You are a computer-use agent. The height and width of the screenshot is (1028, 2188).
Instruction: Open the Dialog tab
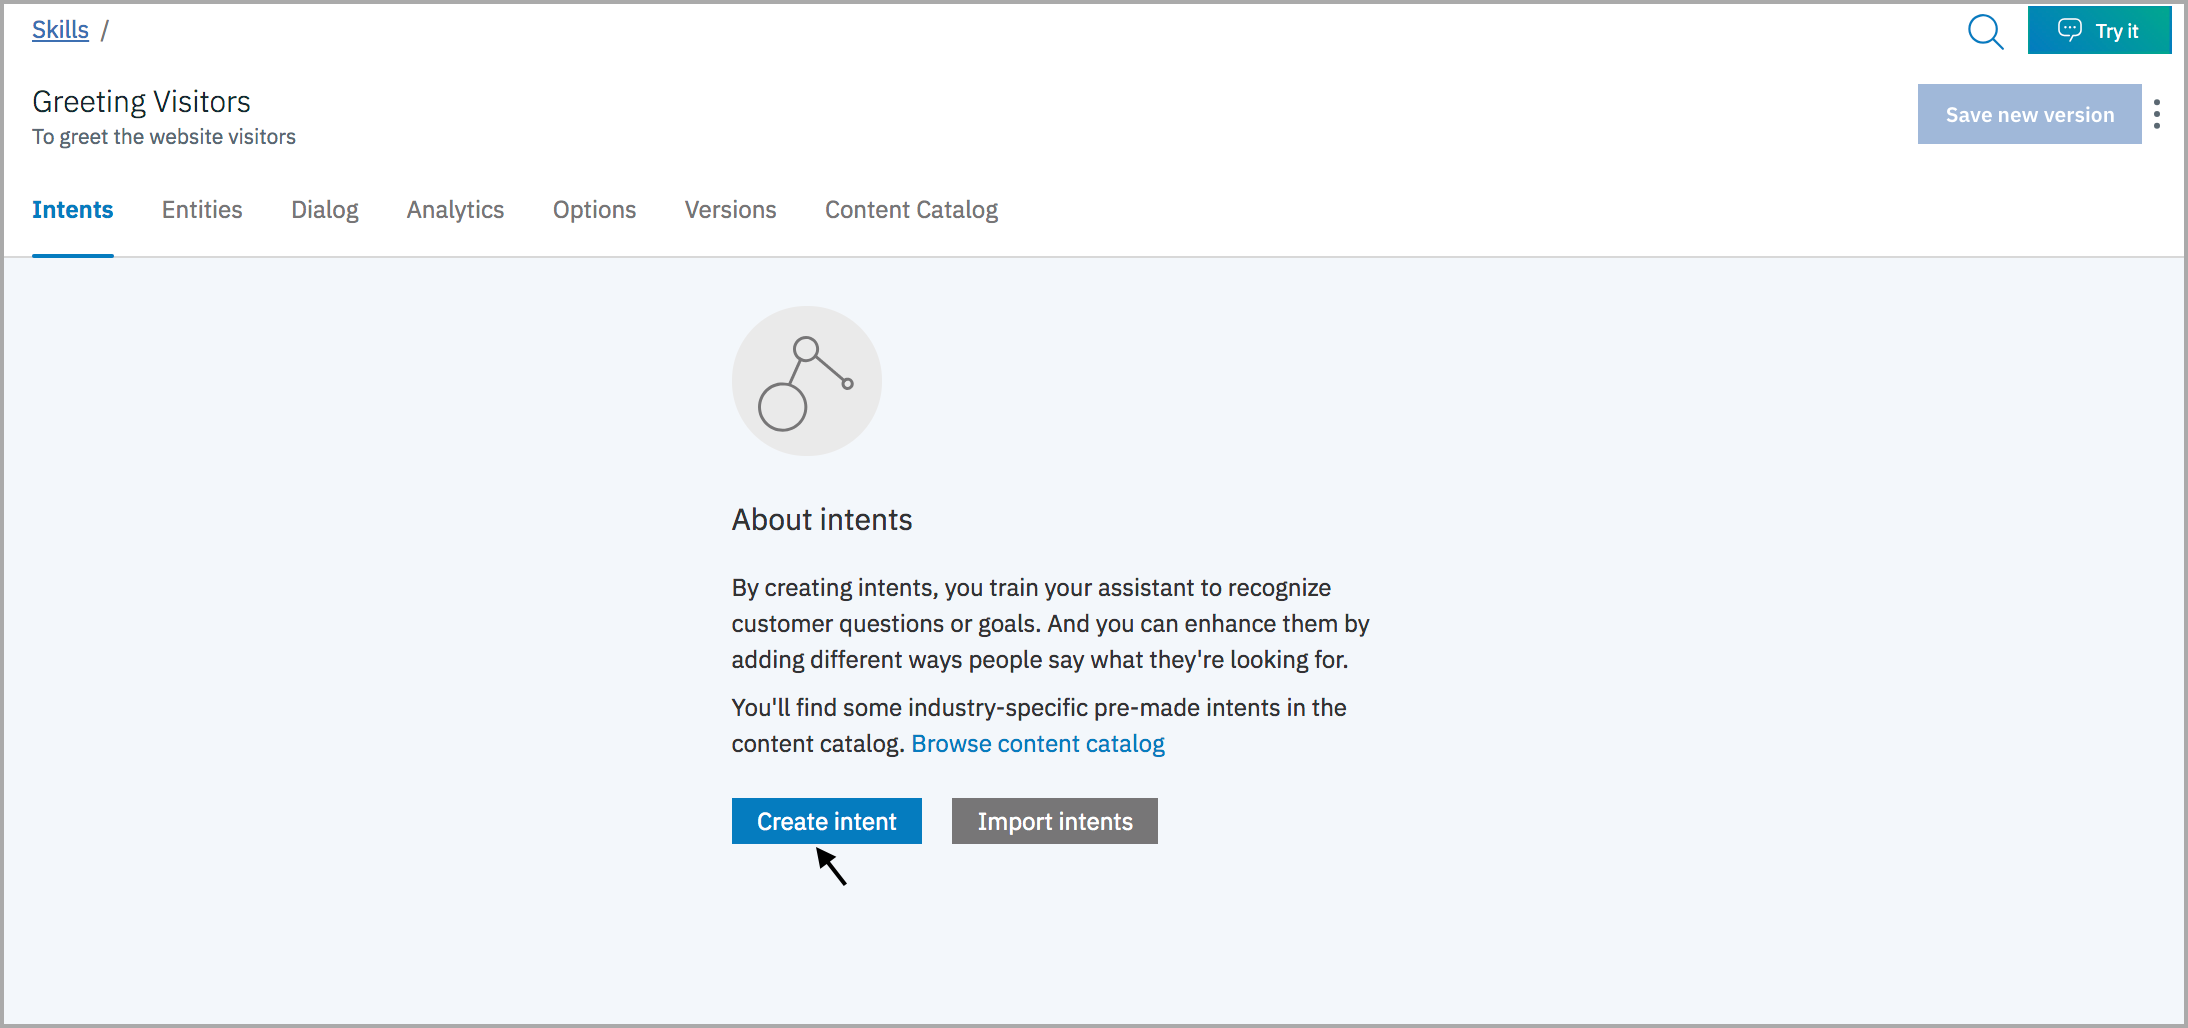tap(324, 210)
